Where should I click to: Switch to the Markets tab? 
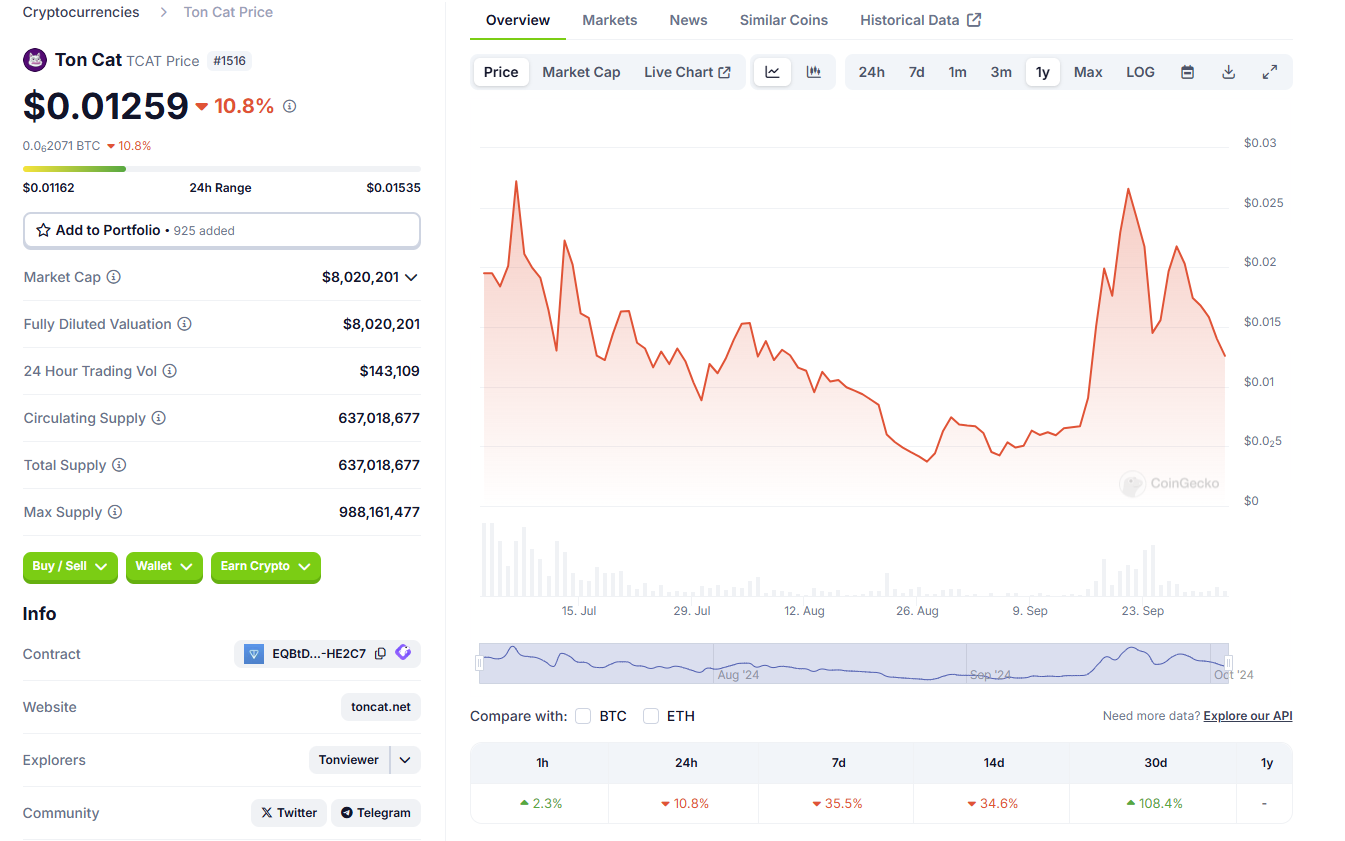click(609, 20)
